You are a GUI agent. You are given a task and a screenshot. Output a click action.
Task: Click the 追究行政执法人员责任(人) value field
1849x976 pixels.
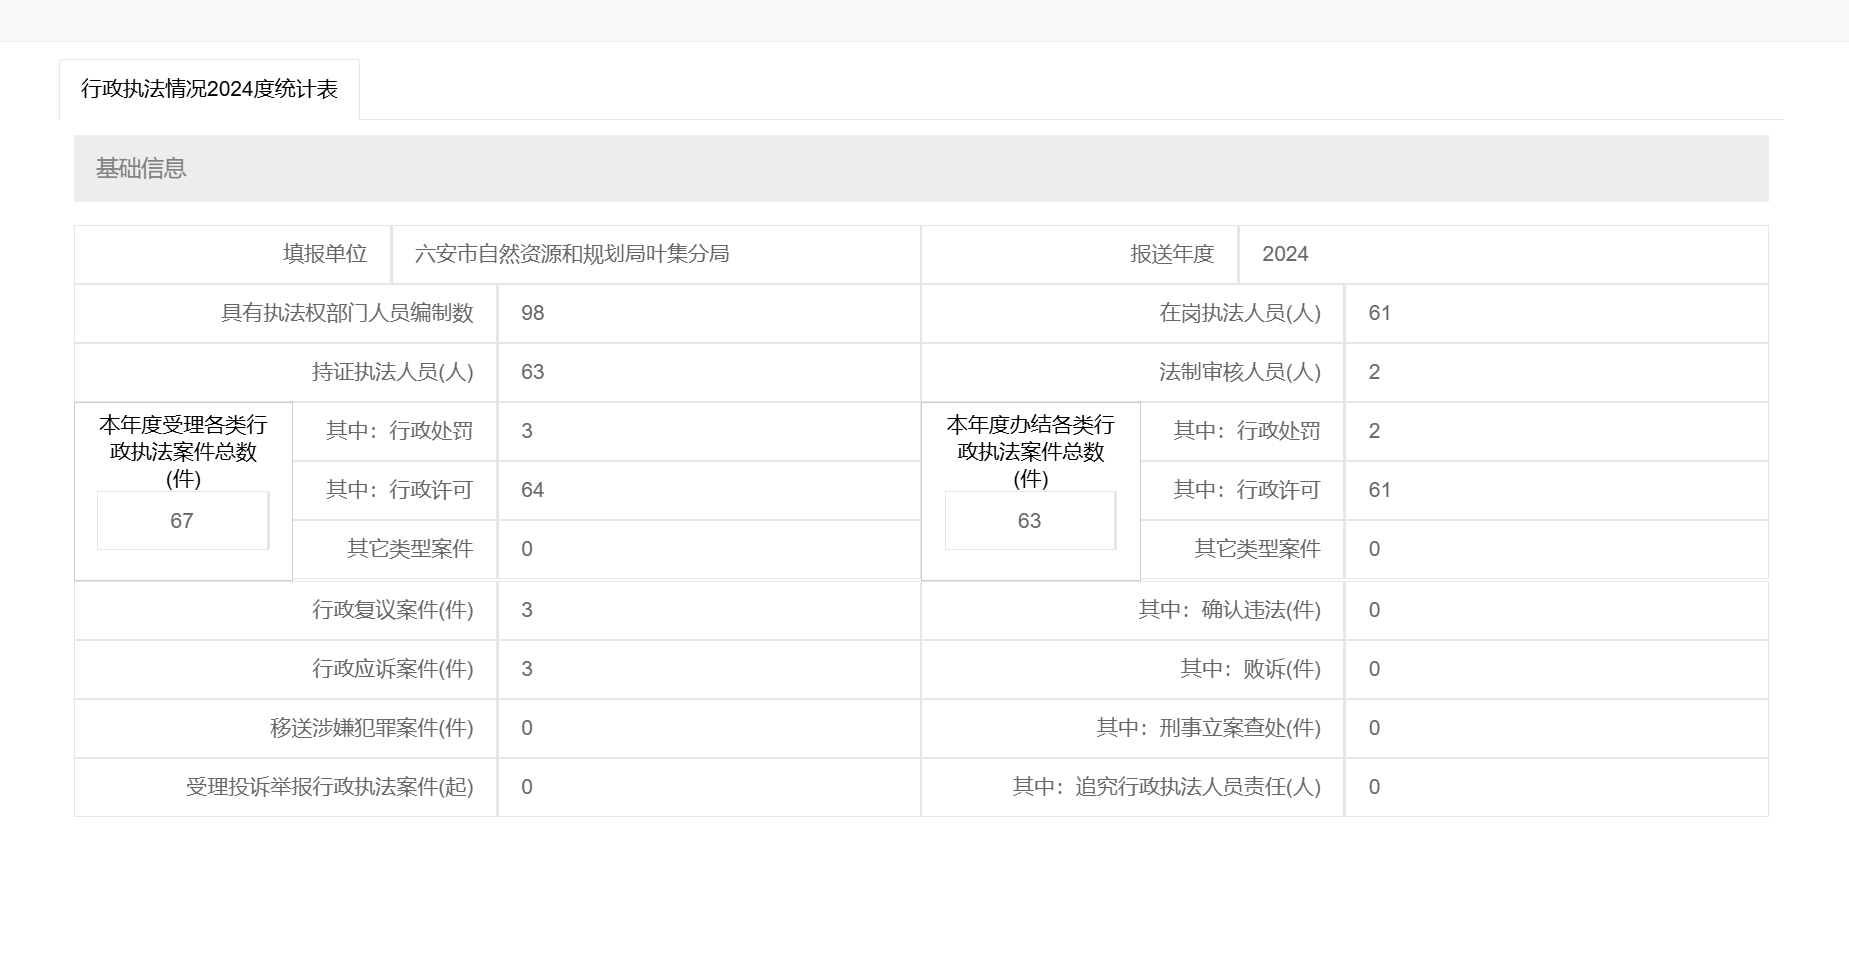pyautogui.click(x=1555, y=787)
